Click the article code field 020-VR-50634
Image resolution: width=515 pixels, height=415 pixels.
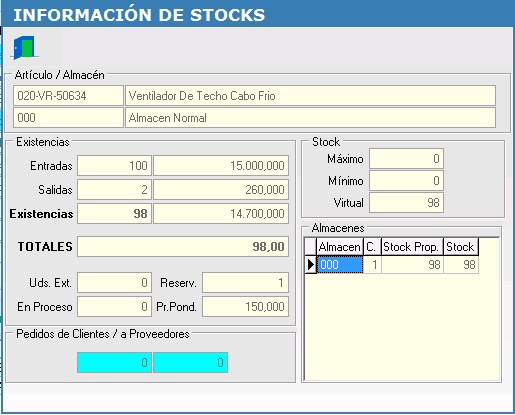point(68,96)
